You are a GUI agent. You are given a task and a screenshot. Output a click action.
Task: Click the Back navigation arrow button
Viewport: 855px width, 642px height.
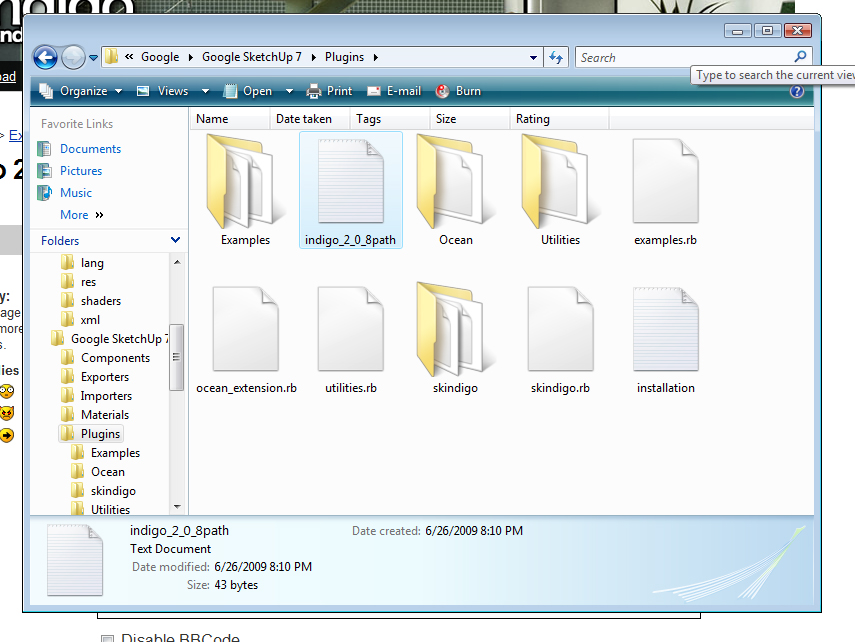pos(45,57)
